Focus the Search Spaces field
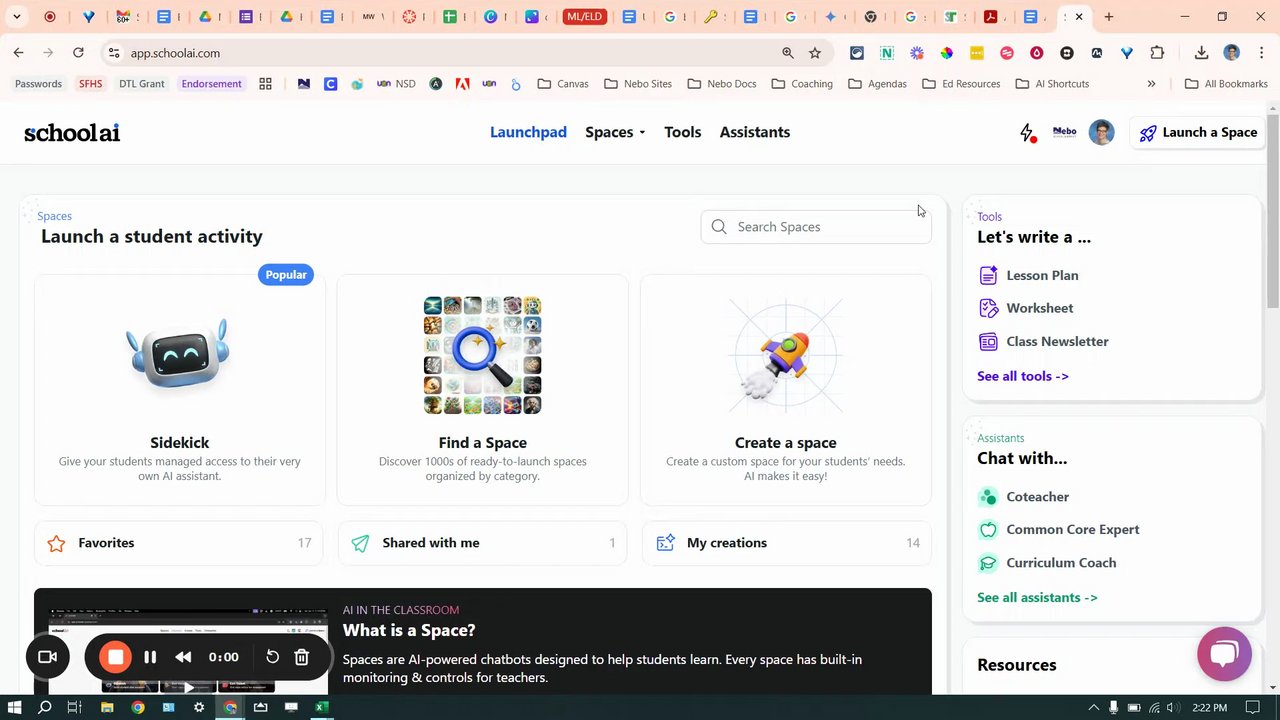The width and height of the screenshot is (1280, 720). [816, 227]
